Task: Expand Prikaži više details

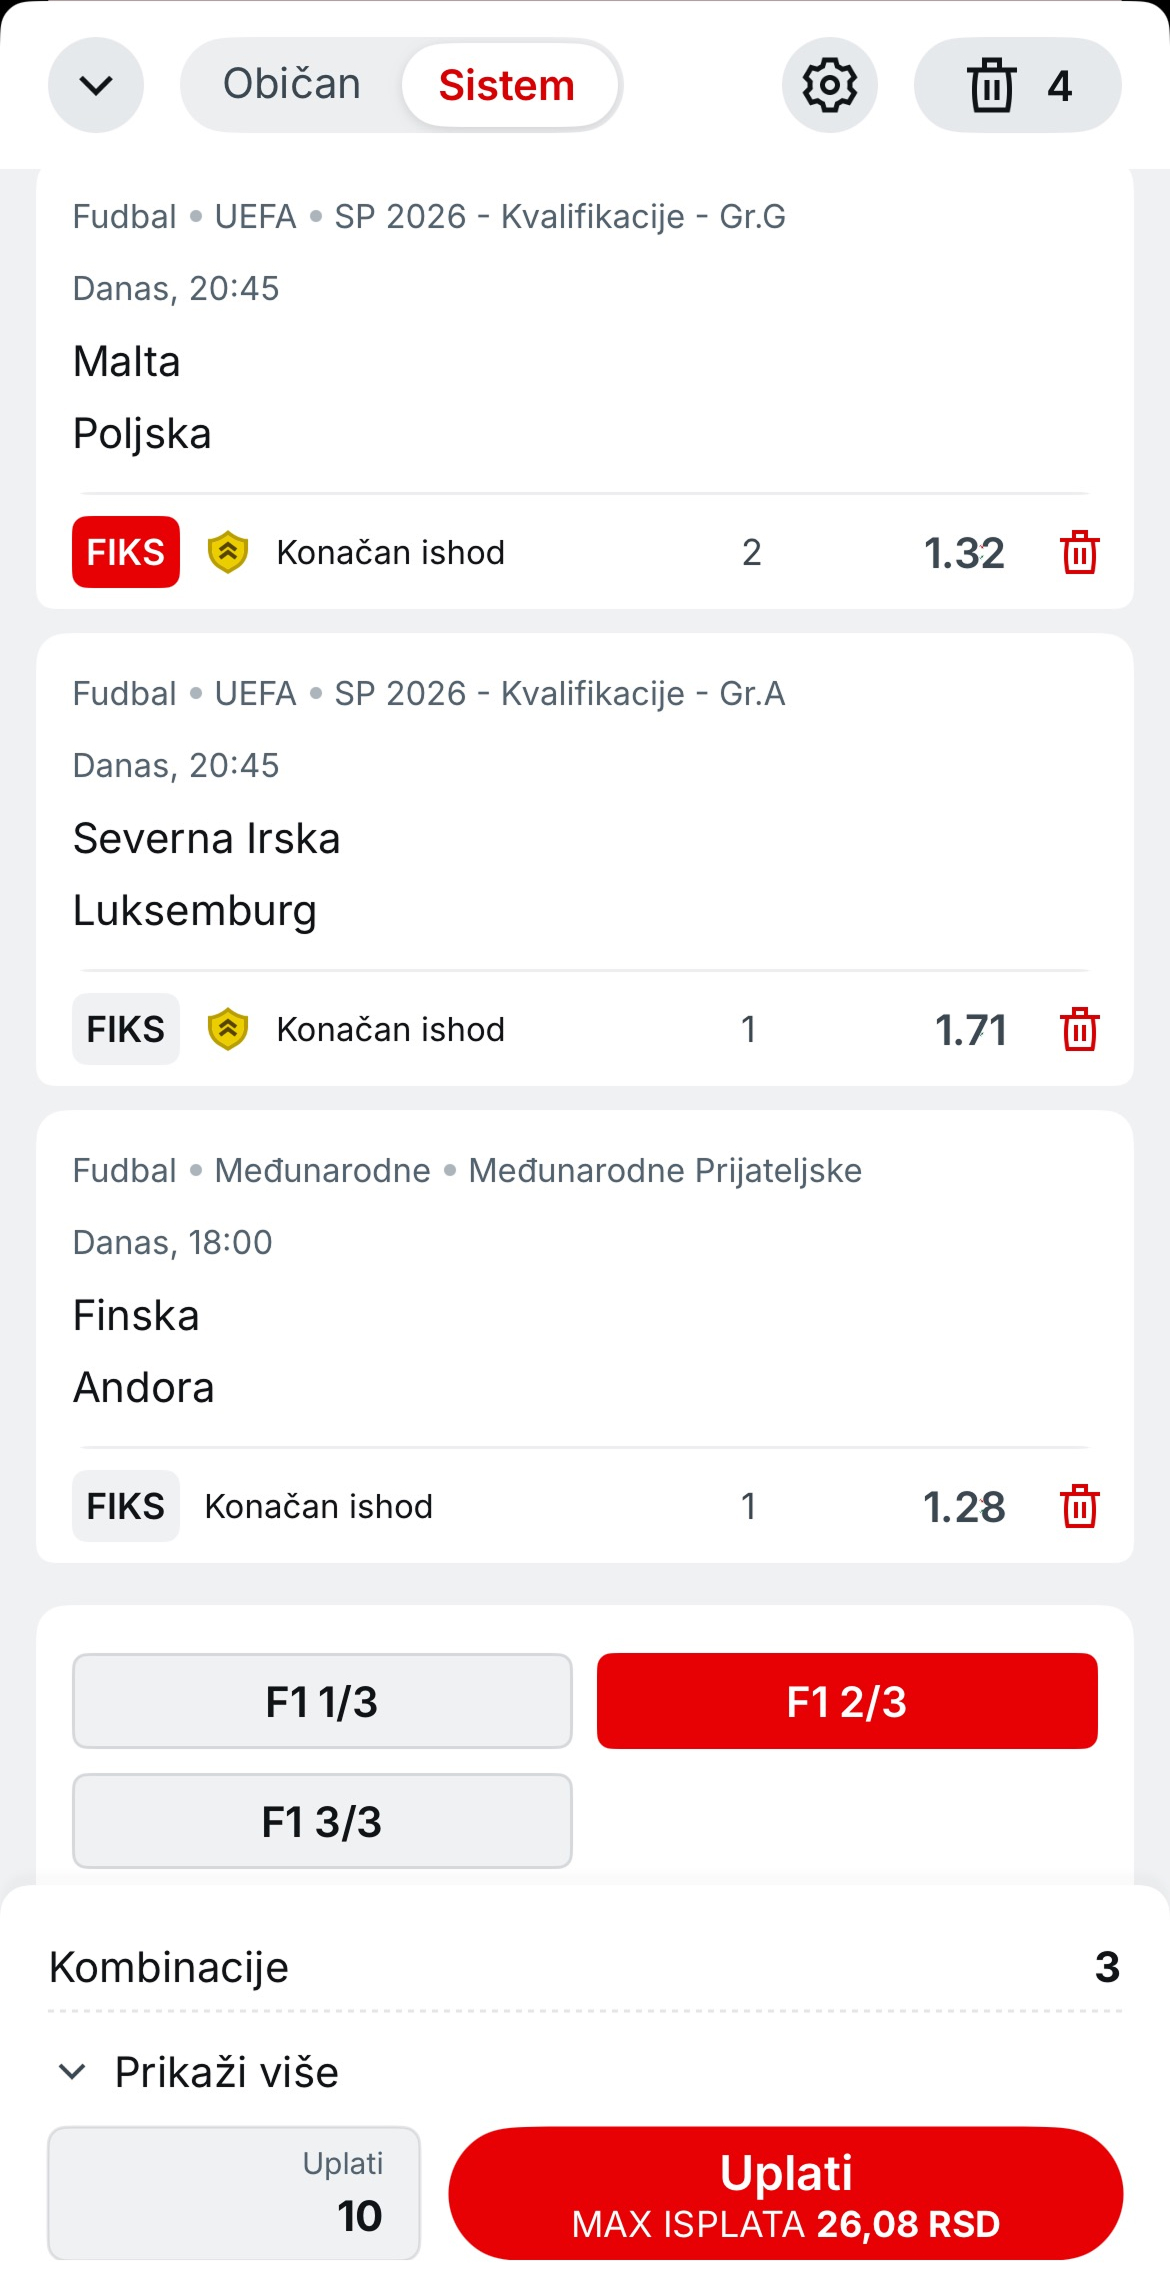Action: click(x=198, y=2072)
